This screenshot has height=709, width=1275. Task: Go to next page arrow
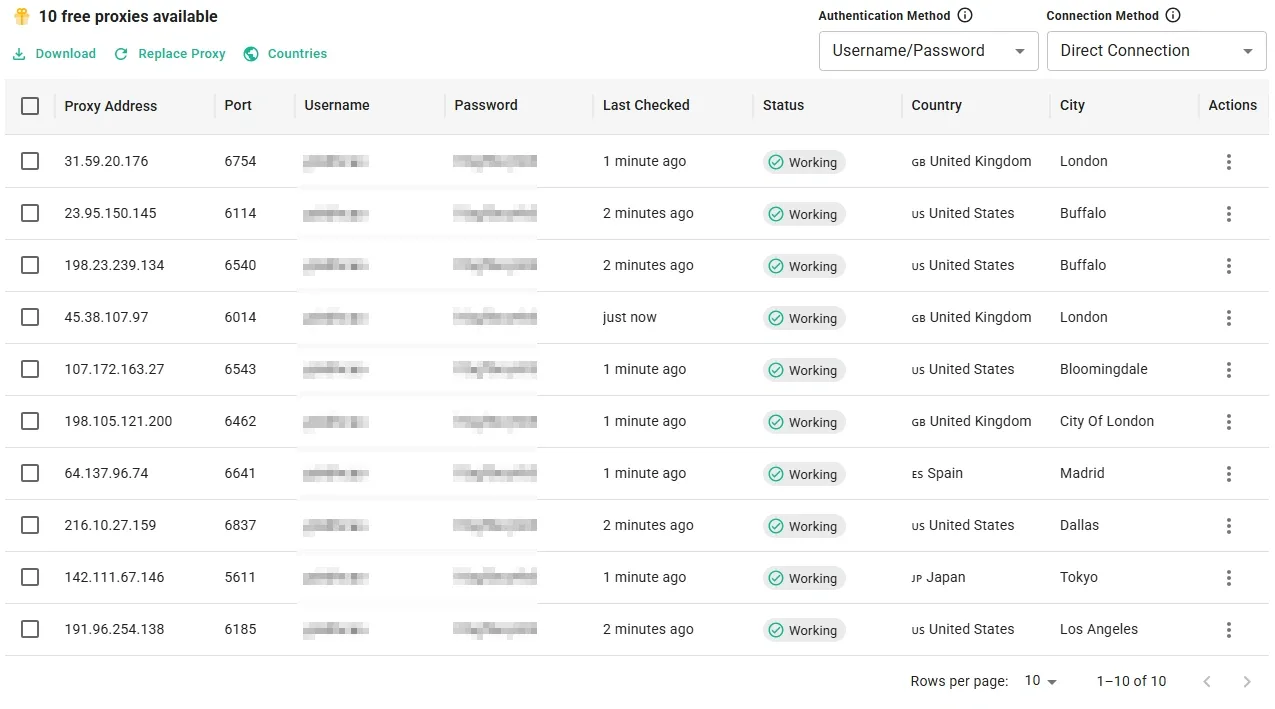tap(1246, 681)
